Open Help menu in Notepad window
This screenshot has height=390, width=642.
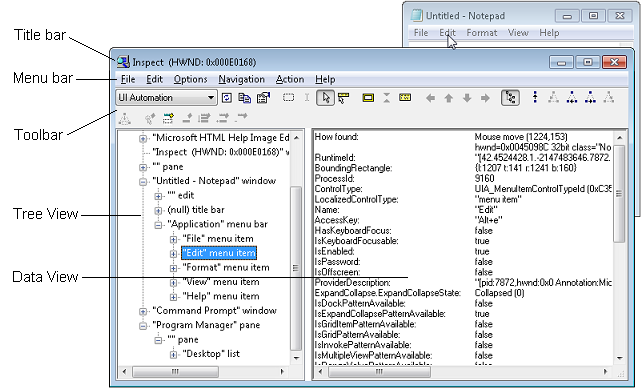[x=549, y=33]
